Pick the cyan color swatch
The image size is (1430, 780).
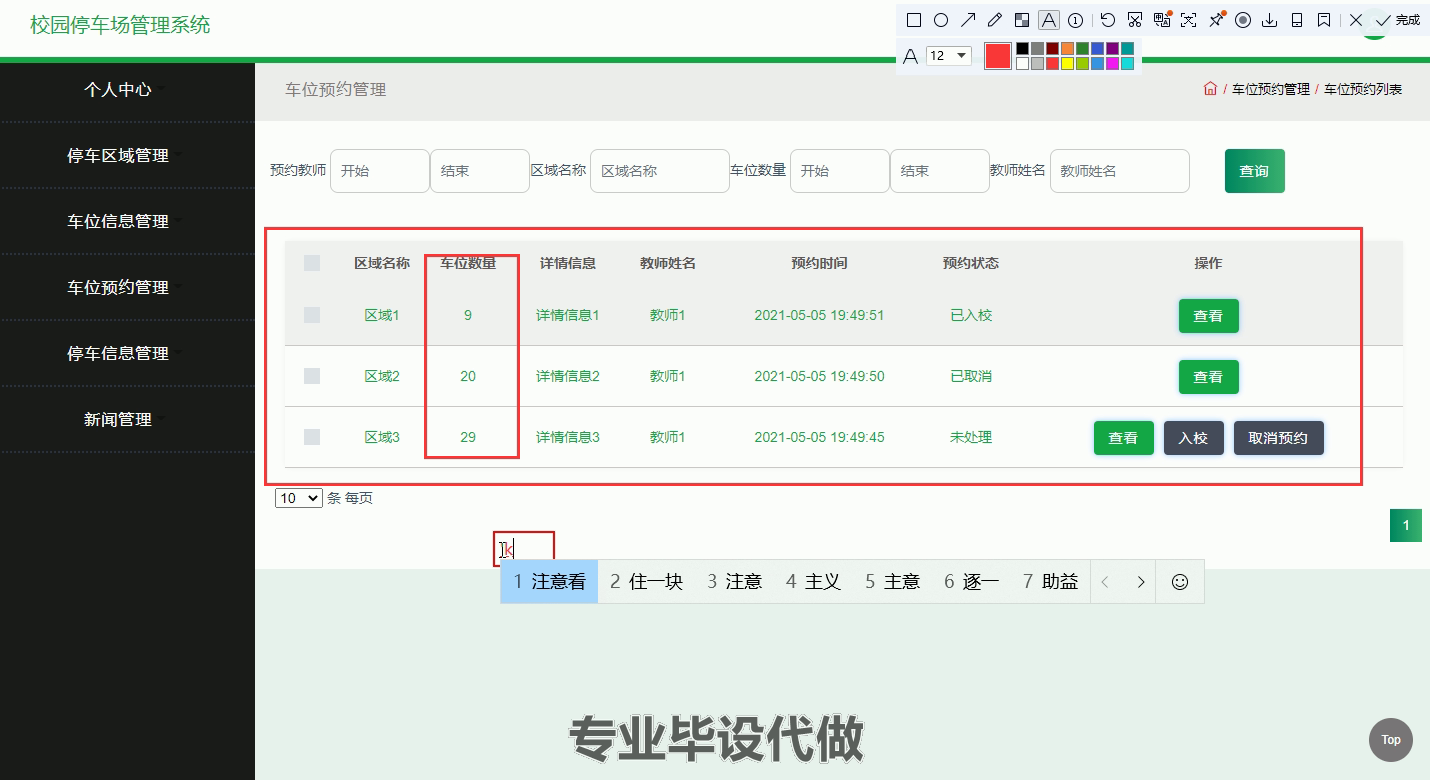[x=1127, y=63]
